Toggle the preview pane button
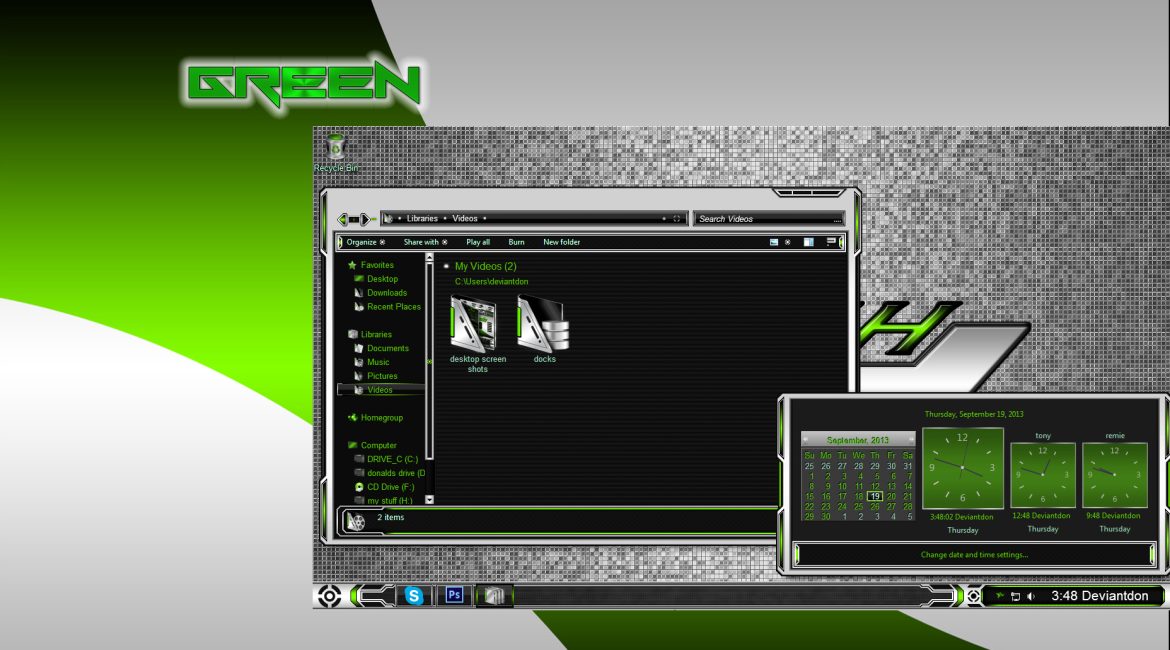This screenshot has width=1170, height=650. pyautogui.click(x=808, y=242)
